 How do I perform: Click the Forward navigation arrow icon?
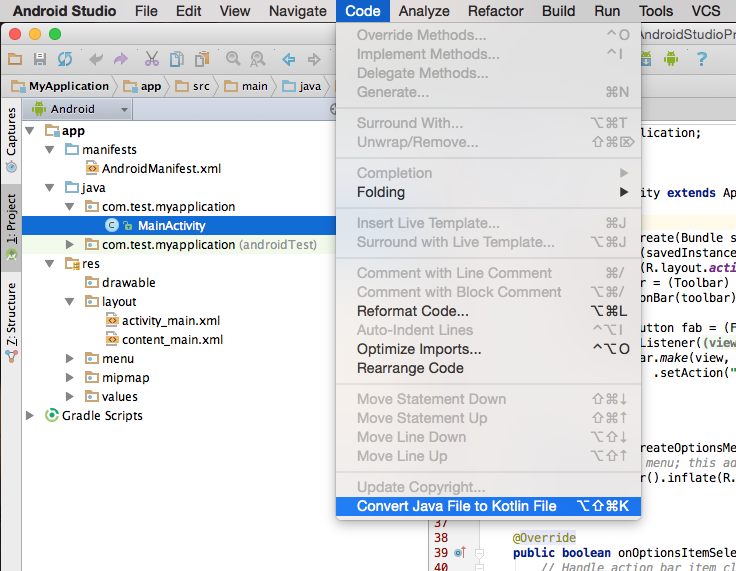pos(314,59)
